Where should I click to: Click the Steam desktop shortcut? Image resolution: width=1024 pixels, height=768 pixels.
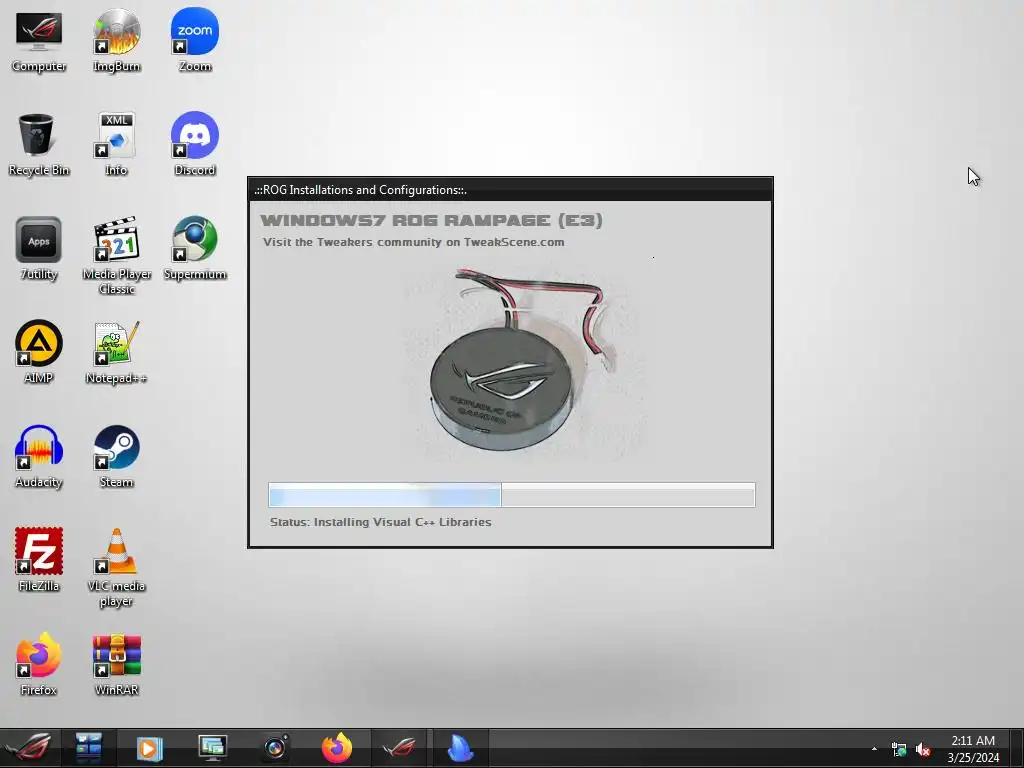(x=116, y=456)
